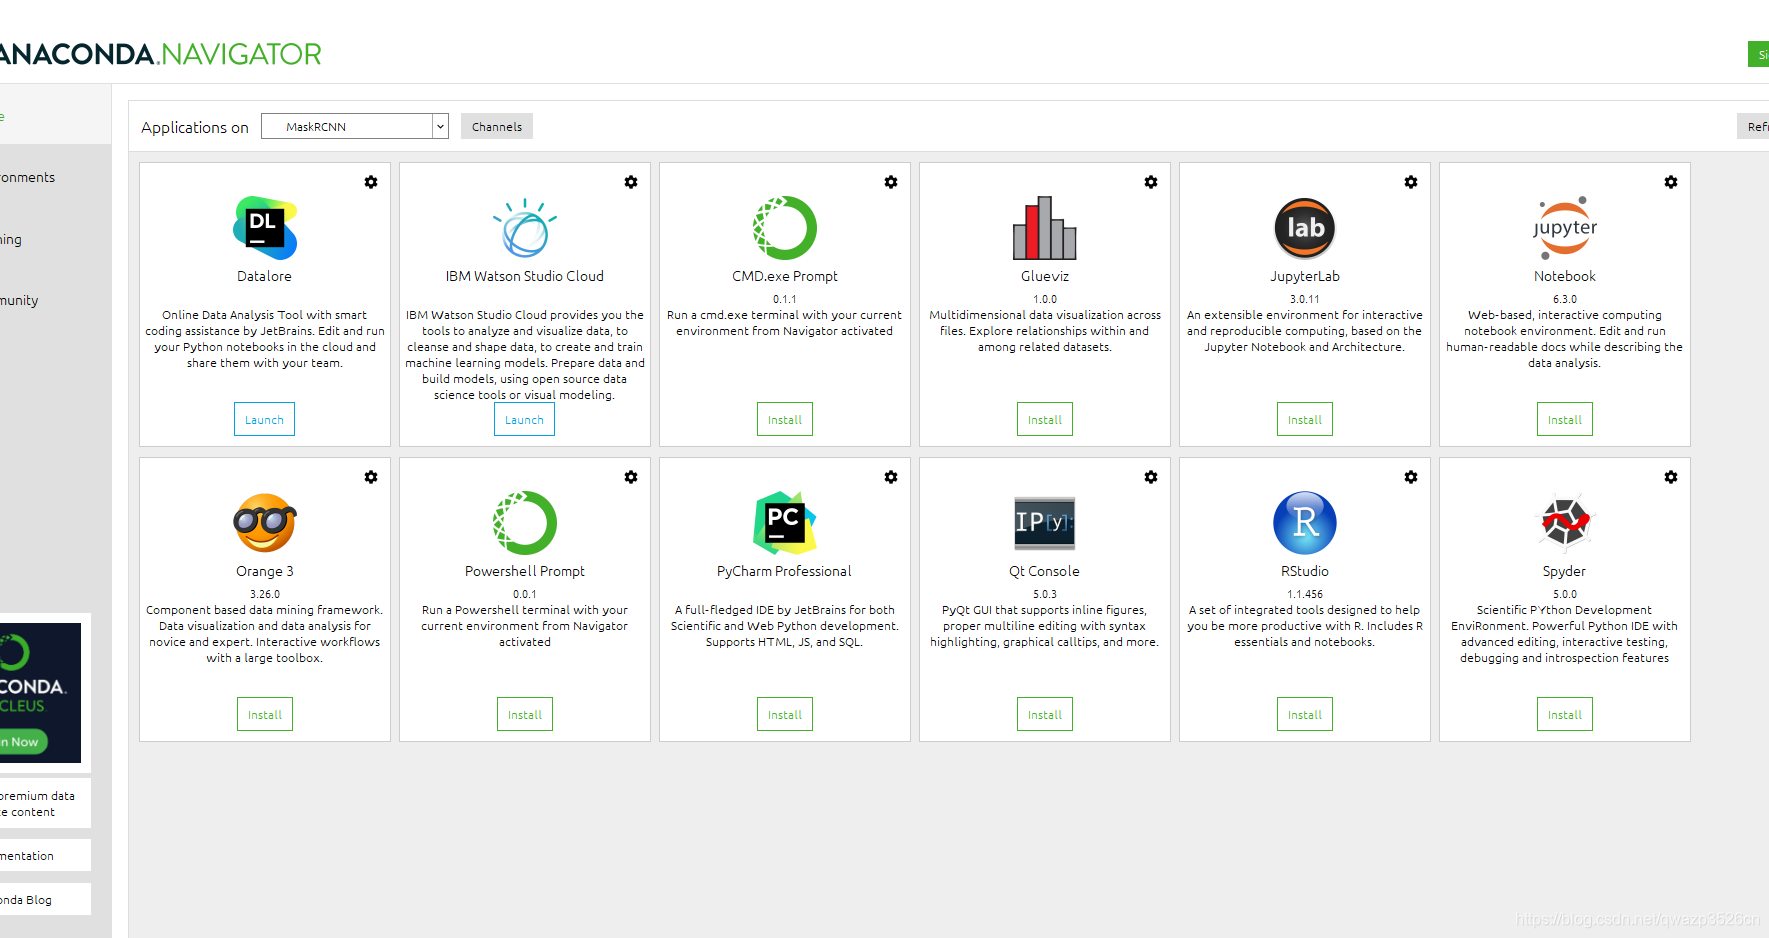The width and height of the screenshot is (1769, 938).
Task: Click RStudio version 1.1.456 text
Action: [x=1305, y=594]
